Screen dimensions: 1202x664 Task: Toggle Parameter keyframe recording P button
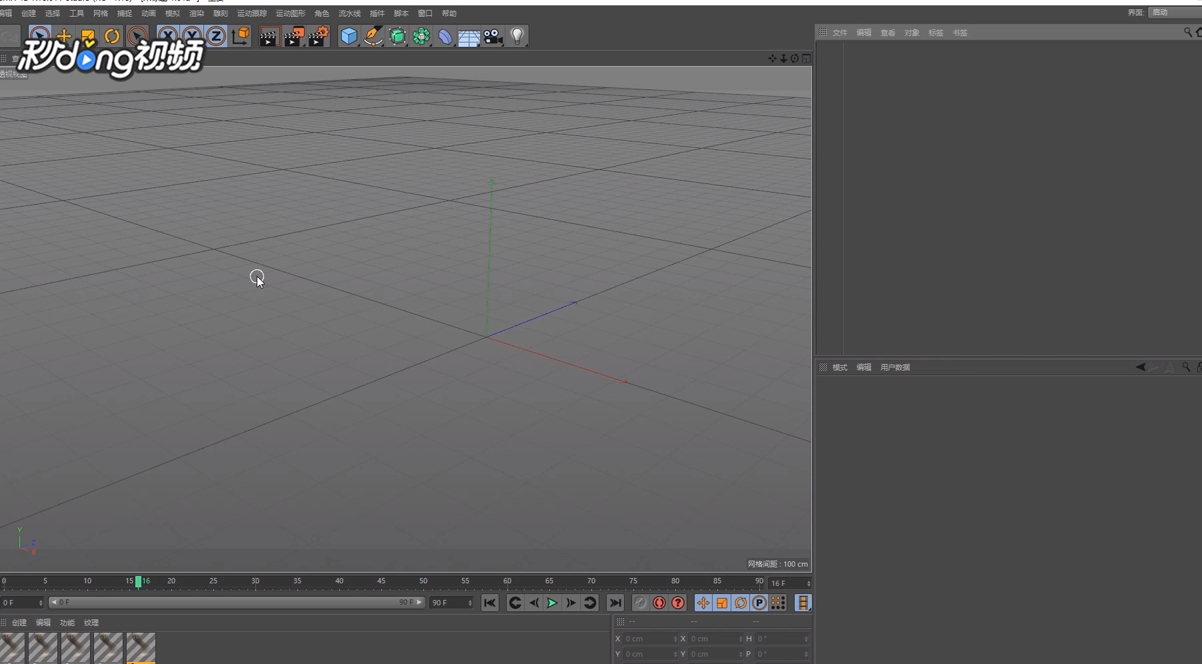[759, 603]
